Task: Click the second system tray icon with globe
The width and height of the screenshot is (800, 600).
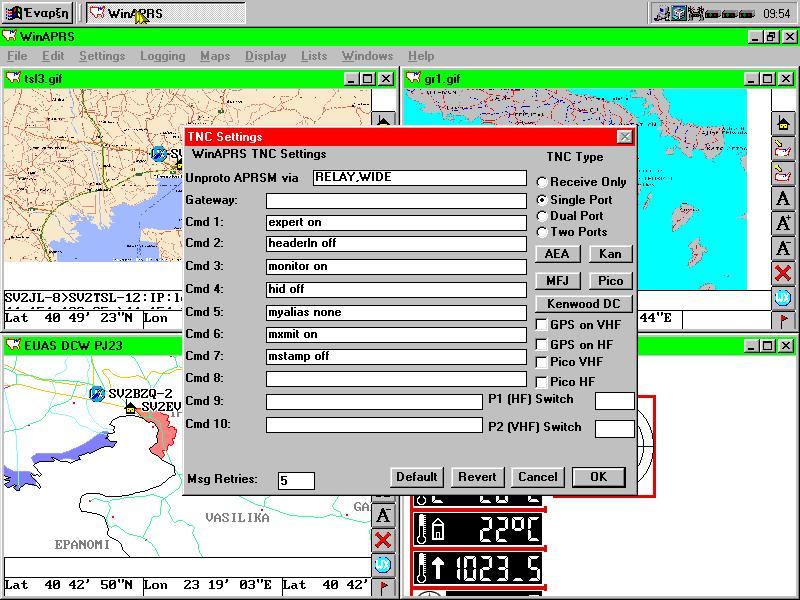Action: click(x=678, y=13)
